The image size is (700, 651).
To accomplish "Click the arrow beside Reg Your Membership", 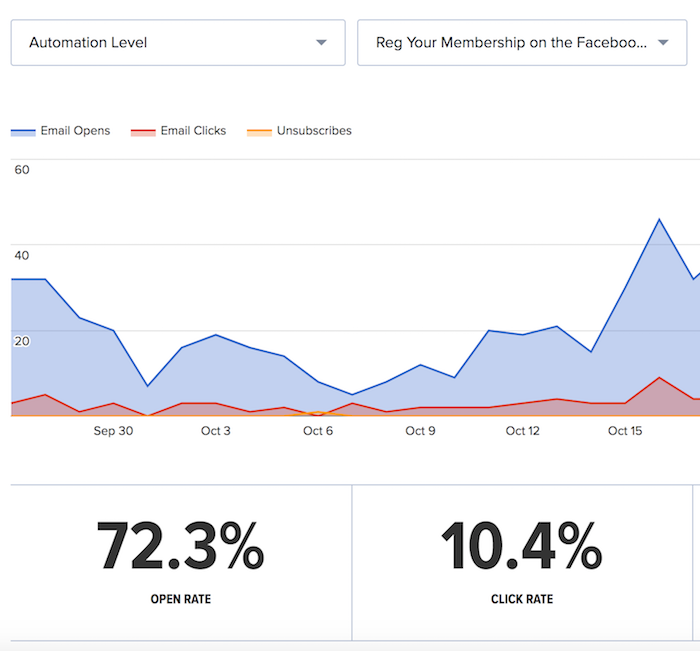I will pyautogui.click(x=663, y=42).
